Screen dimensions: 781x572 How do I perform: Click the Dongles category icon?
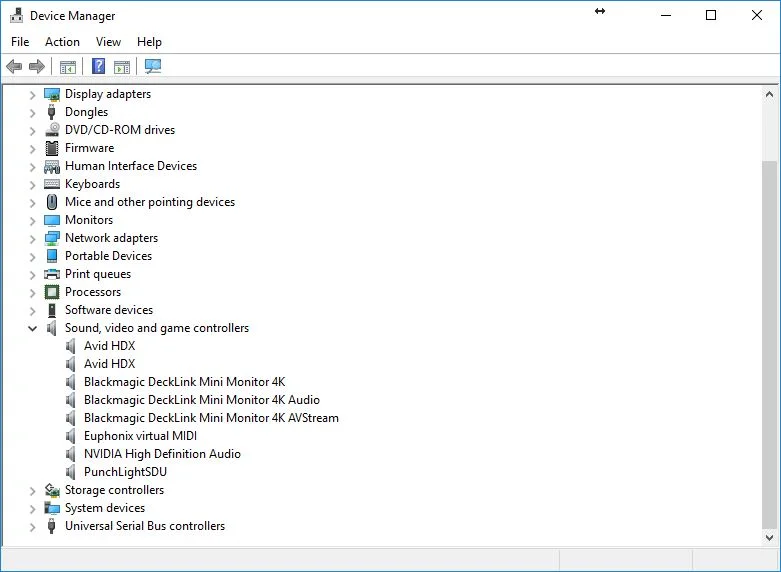(x=51, y=112)
